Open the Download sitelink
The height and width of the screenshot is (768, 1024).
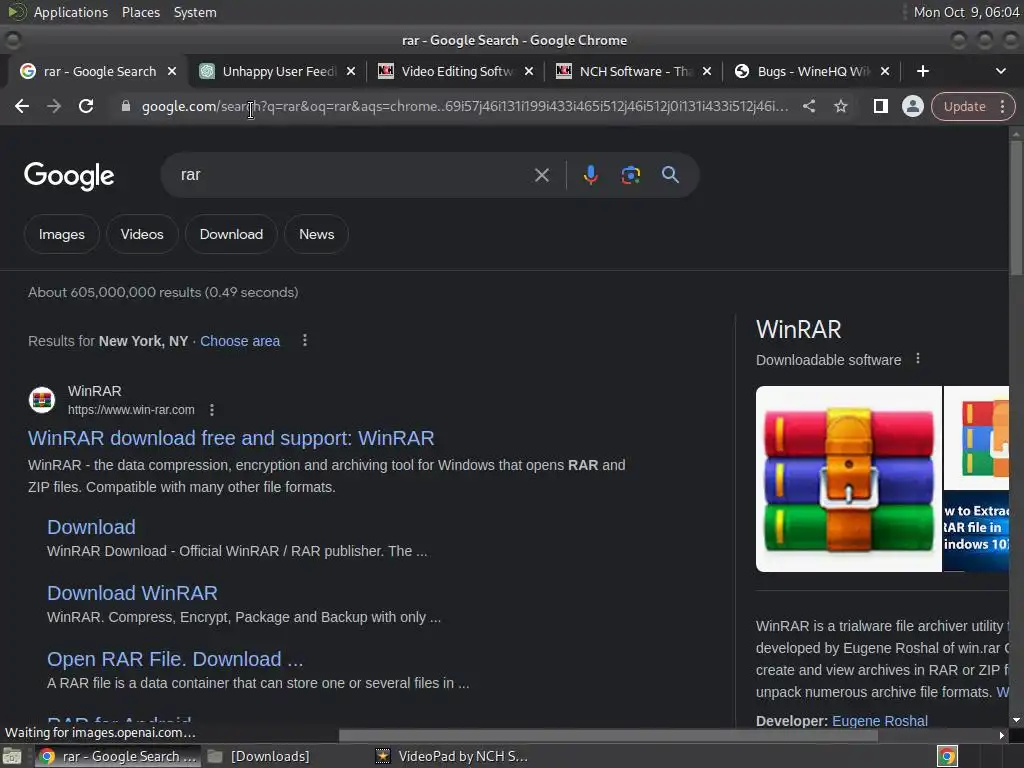click(x=91, y=527)
